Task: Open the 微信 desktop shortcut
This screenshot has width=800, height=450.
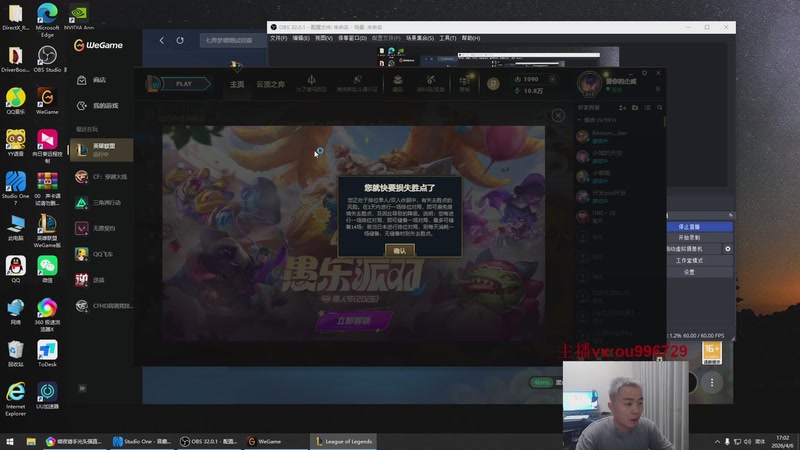Action: pyautogui.click(x=47, y=269)
